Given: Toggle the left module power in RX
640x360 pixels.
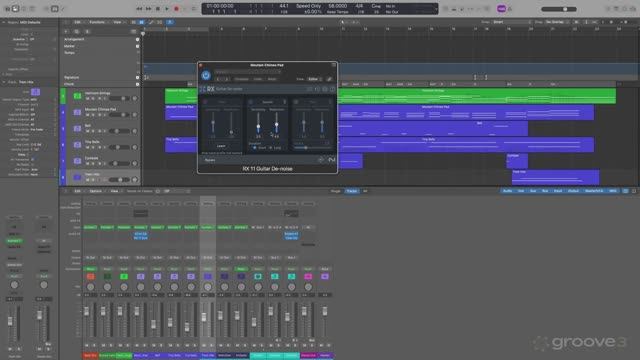Looking at the screenshot, I should pos(205,102).
